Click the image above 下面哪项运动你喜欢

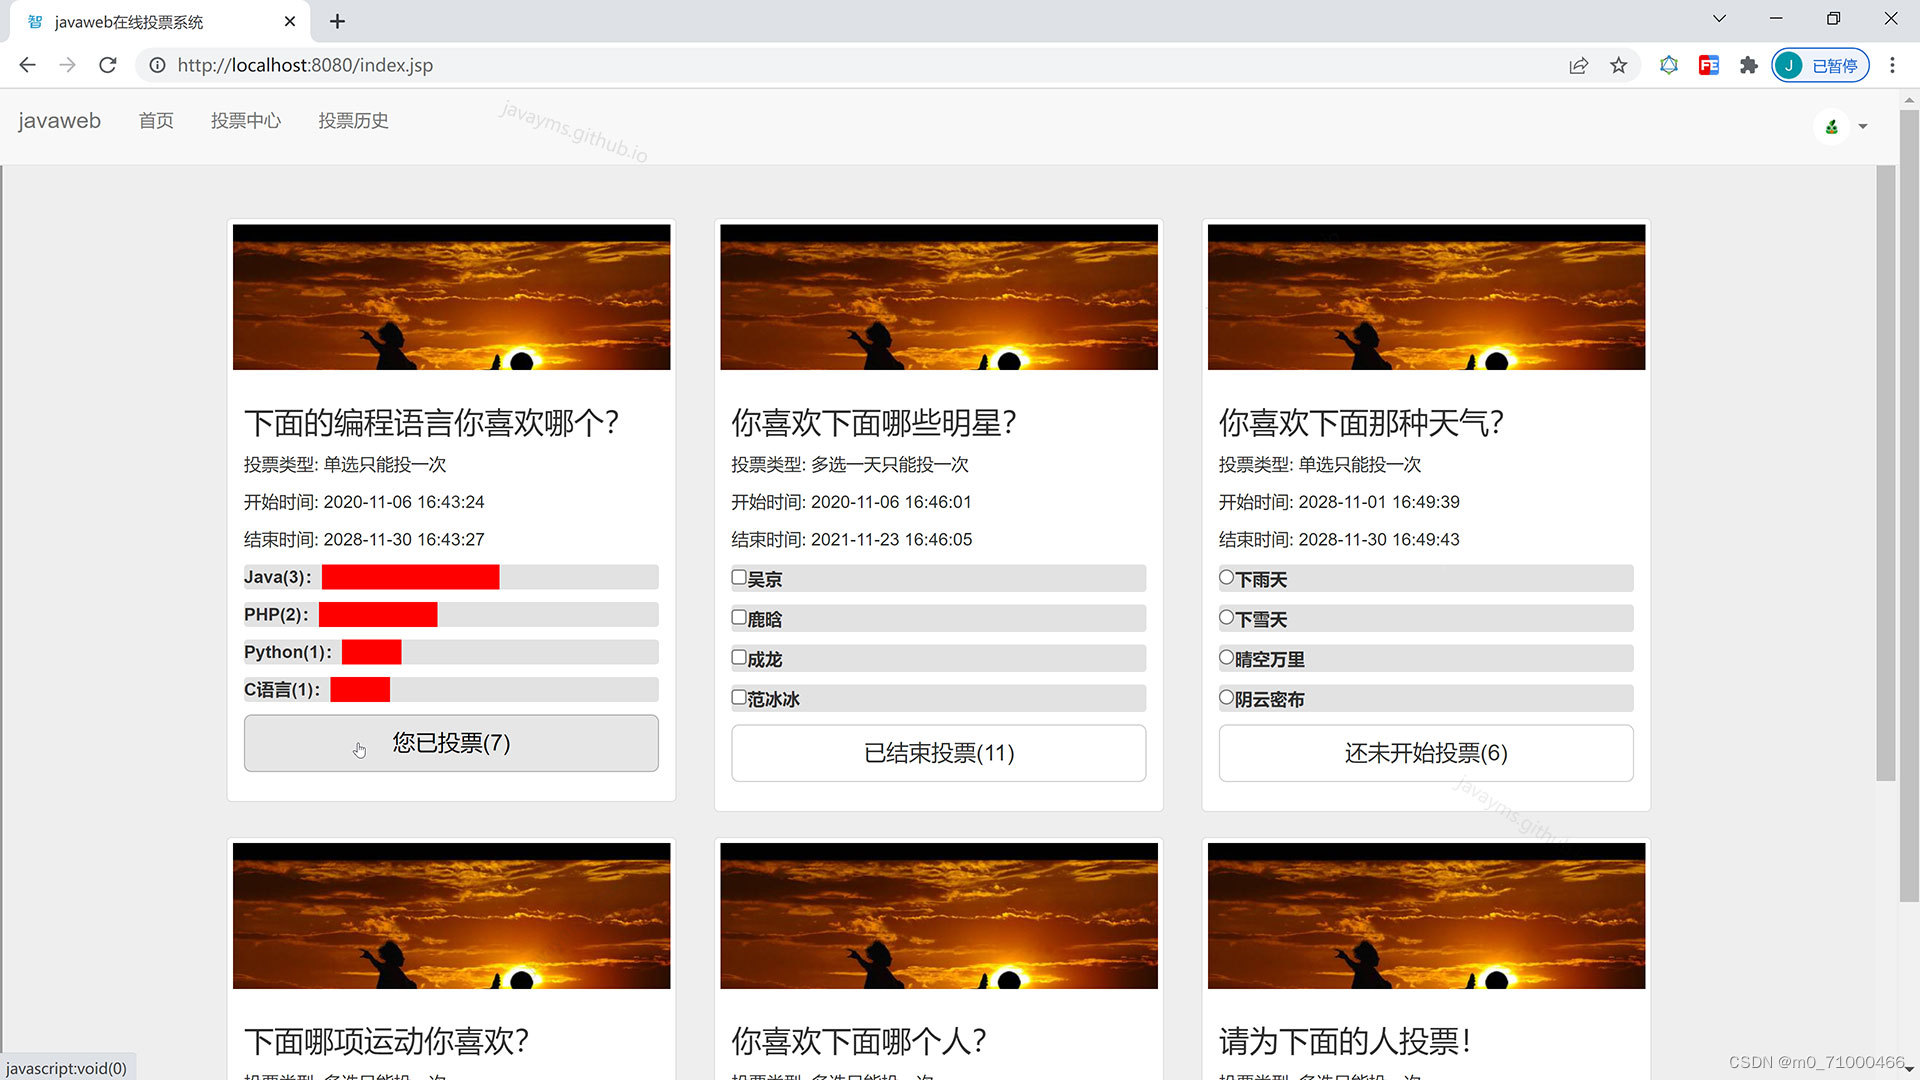pos(452,916)
